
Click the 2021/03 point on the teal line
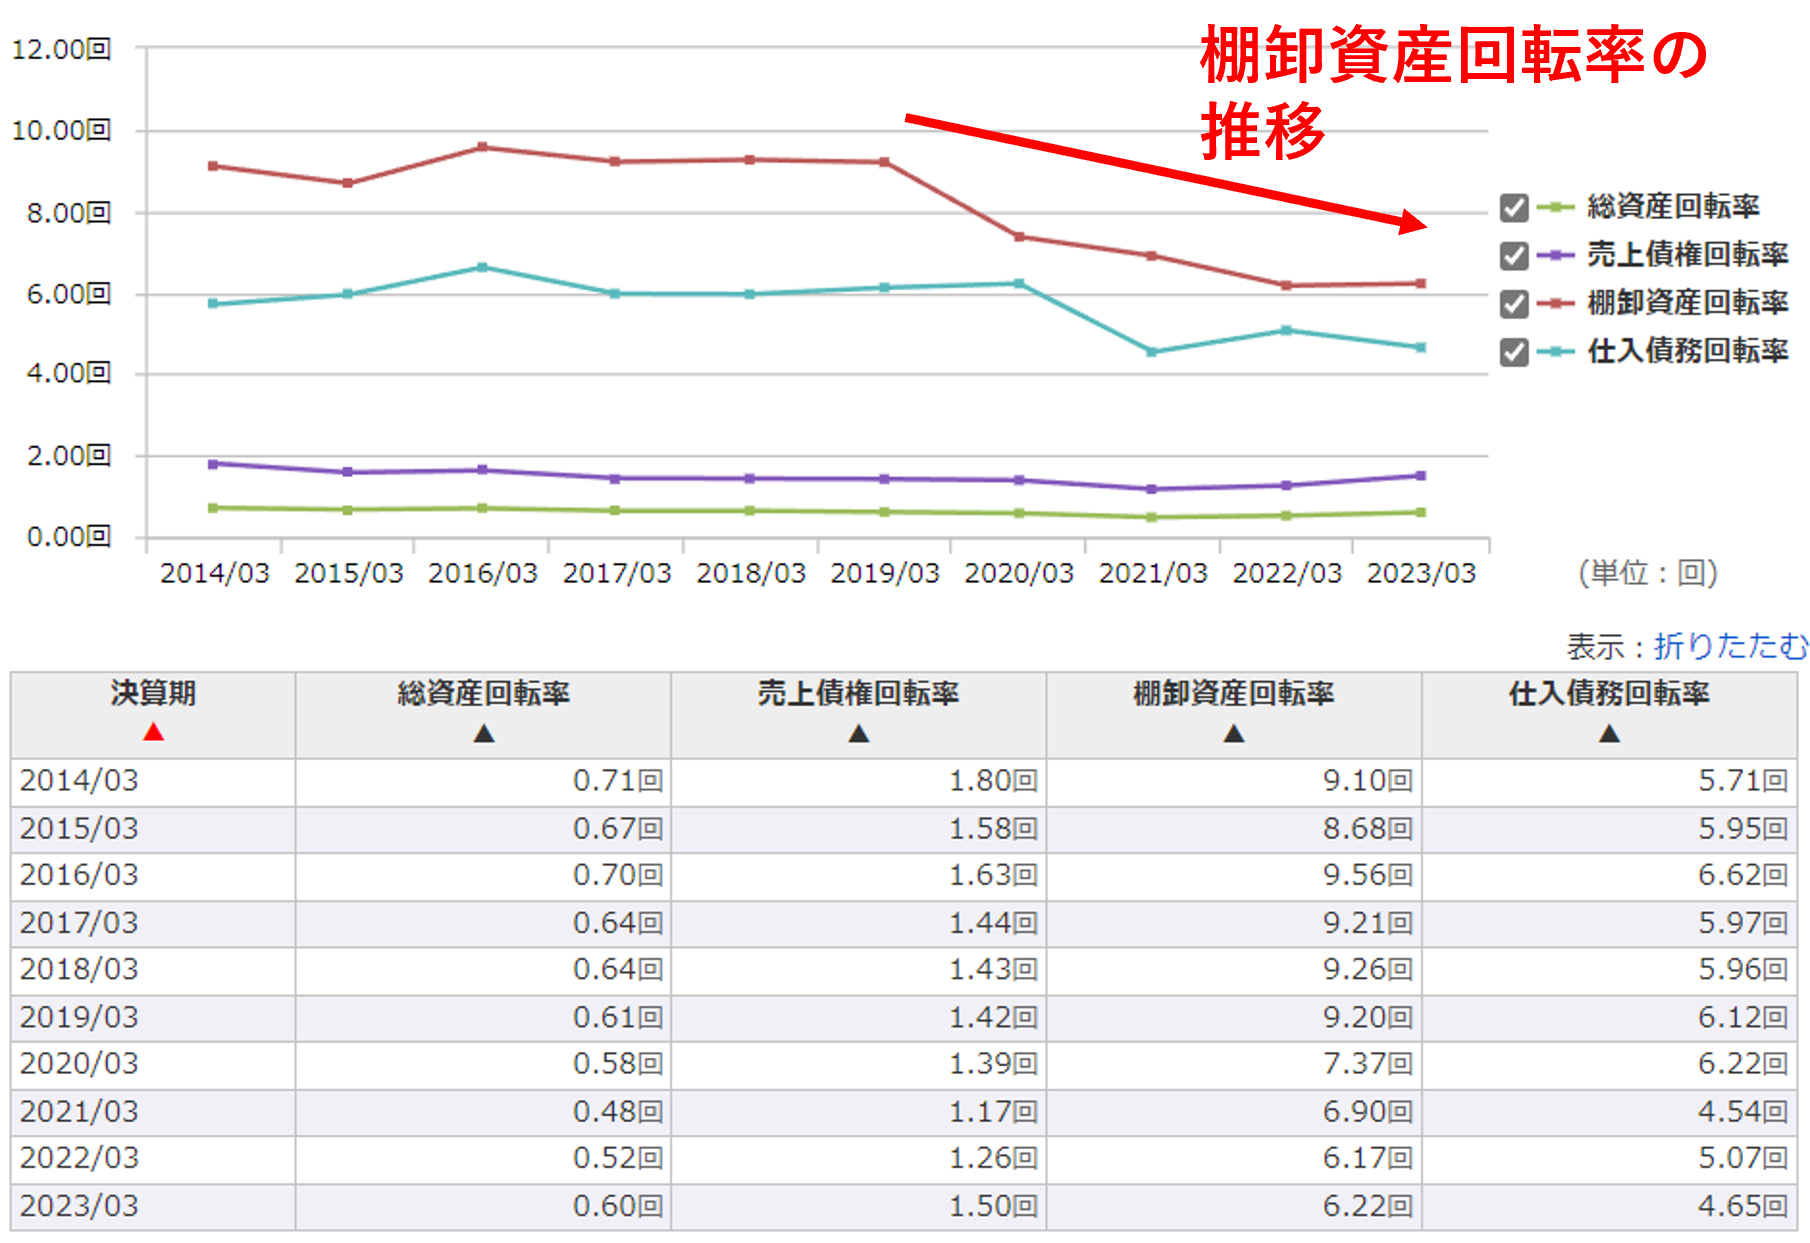point(1152,352)
